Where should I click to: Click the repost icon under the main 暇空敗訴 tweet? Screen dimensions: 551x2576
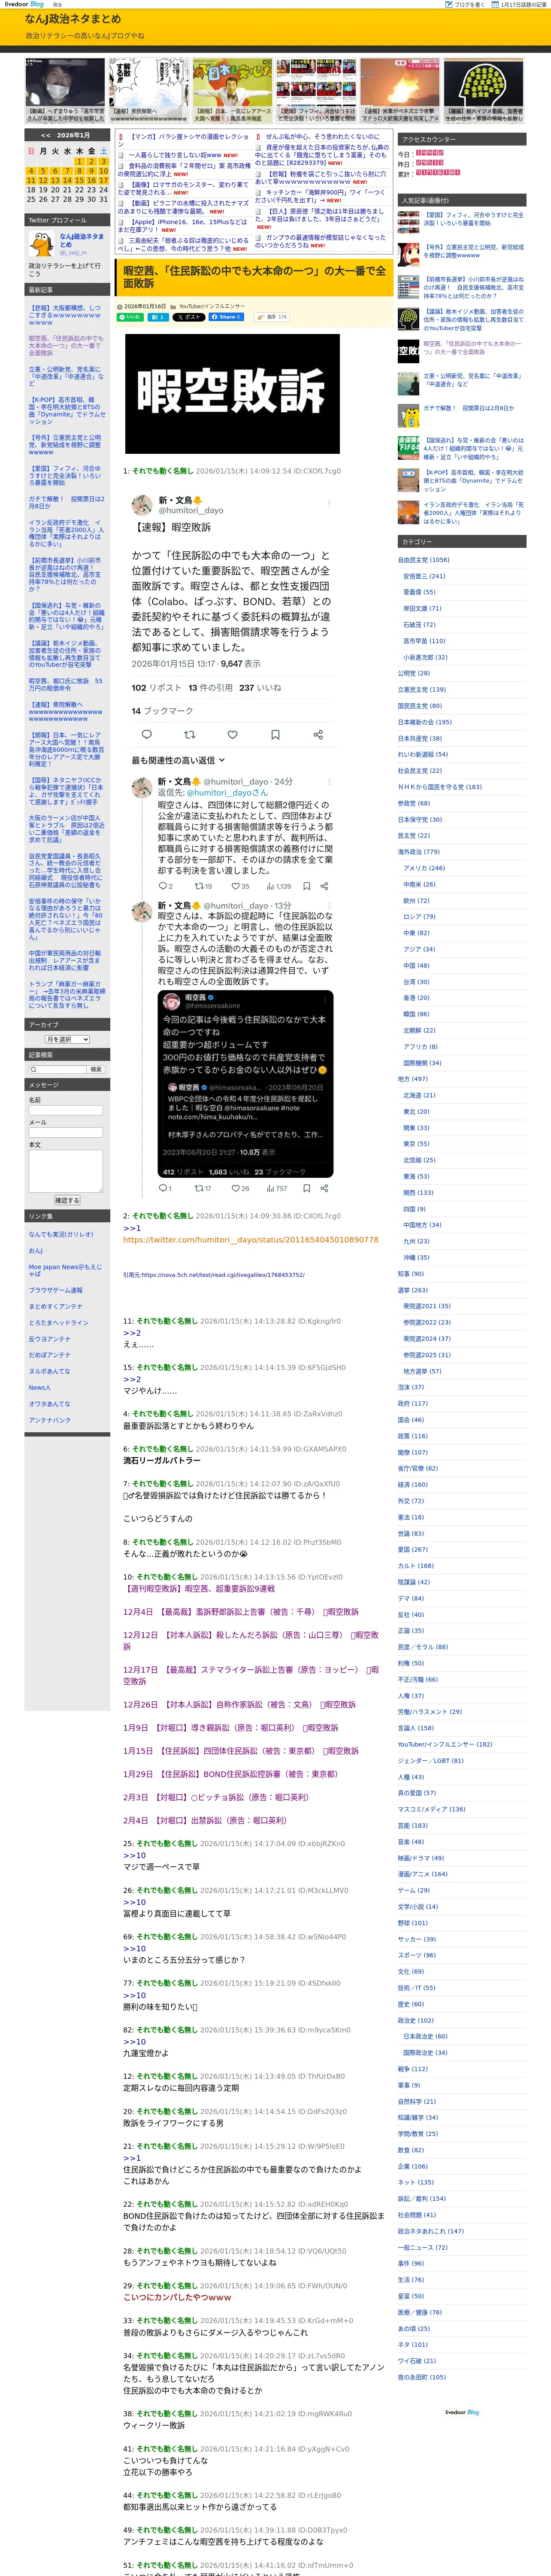[190, 734]
